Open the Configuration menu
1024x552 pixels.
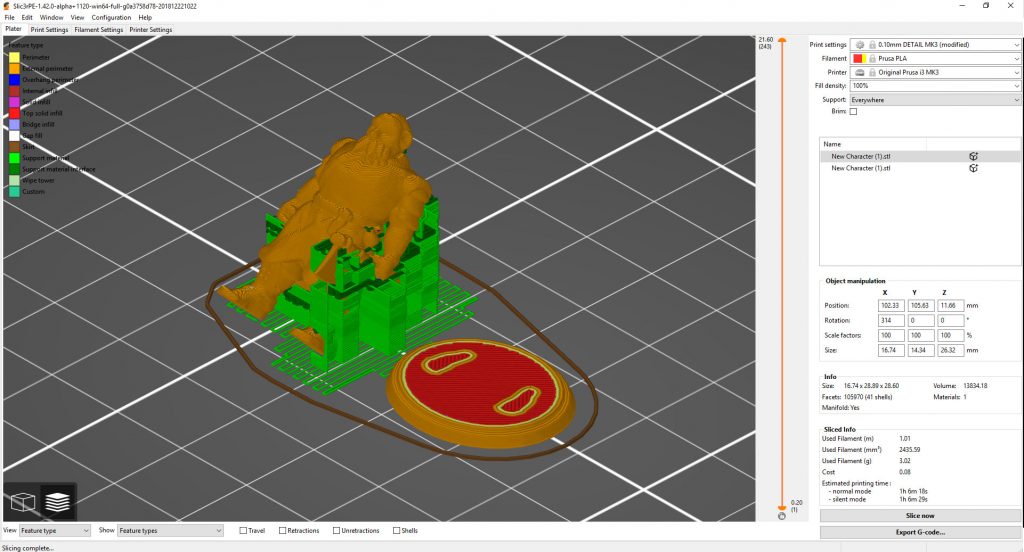[x=111, y=18]
